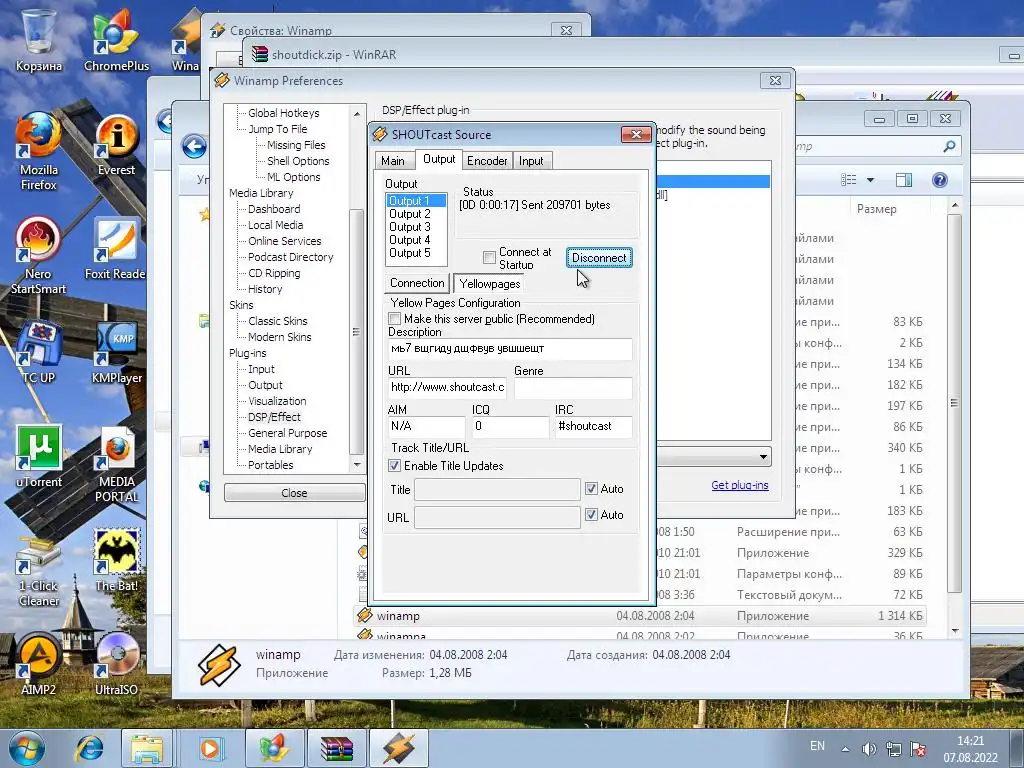
Task: Open the DSP plug-in combo box dropdown
Action: coord(763,456)
